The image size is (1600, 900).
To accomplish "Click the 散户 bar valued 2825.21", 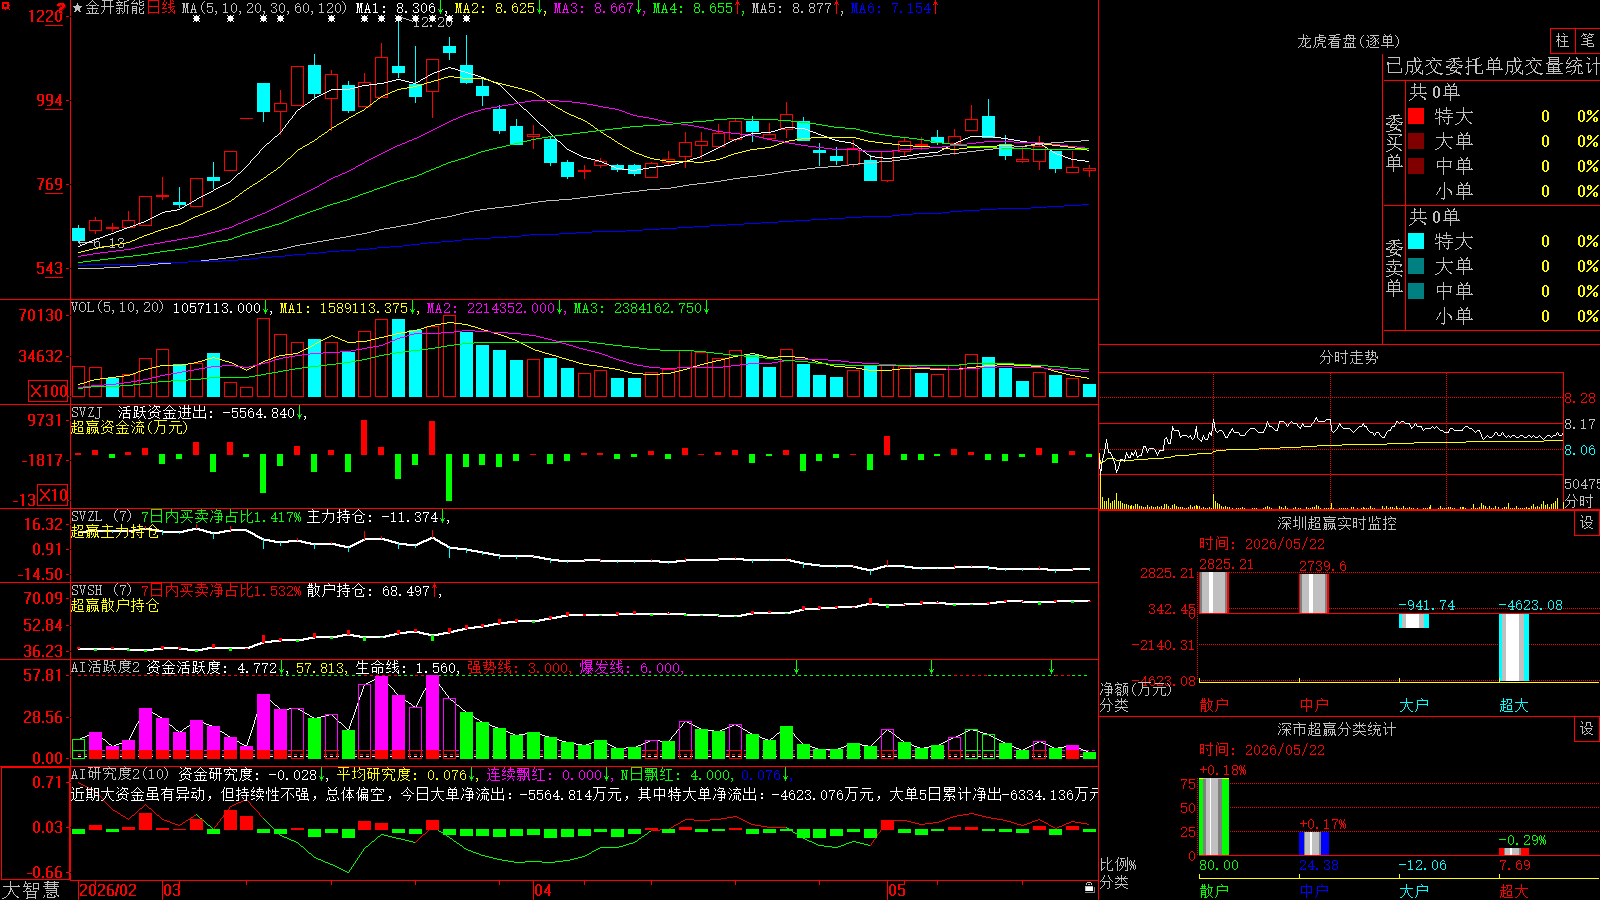I will pyautogui.click(x=1214, y=592).
